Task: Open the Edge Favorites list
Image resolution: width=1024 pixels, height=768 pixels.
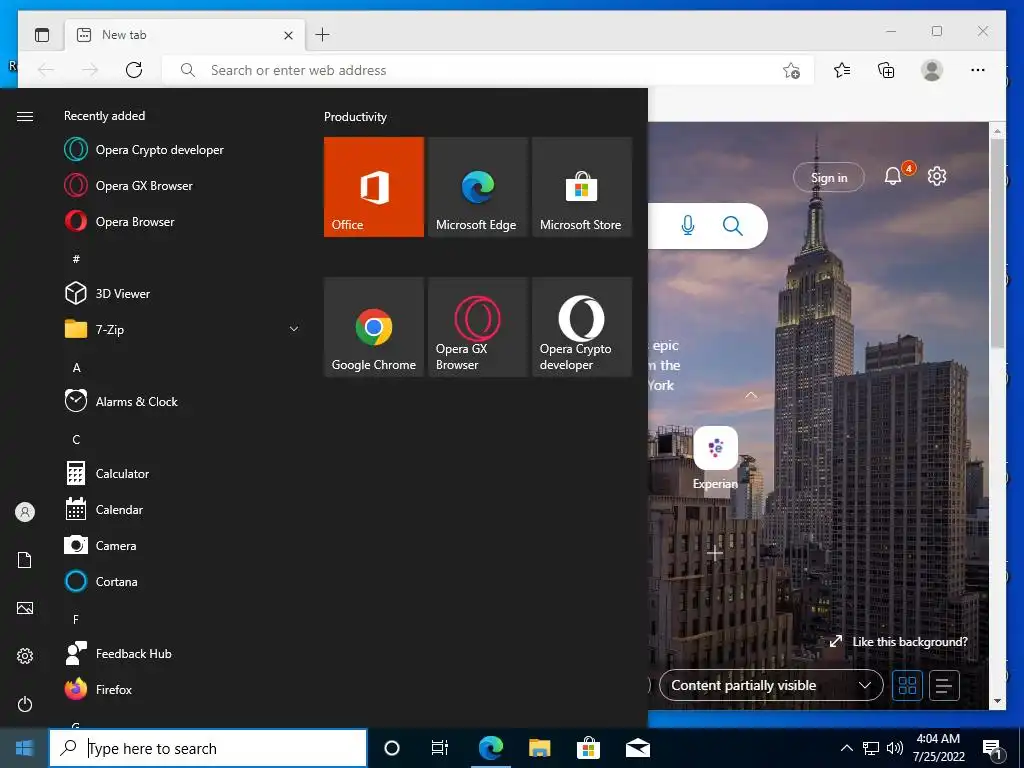Action: click(842, 70)
